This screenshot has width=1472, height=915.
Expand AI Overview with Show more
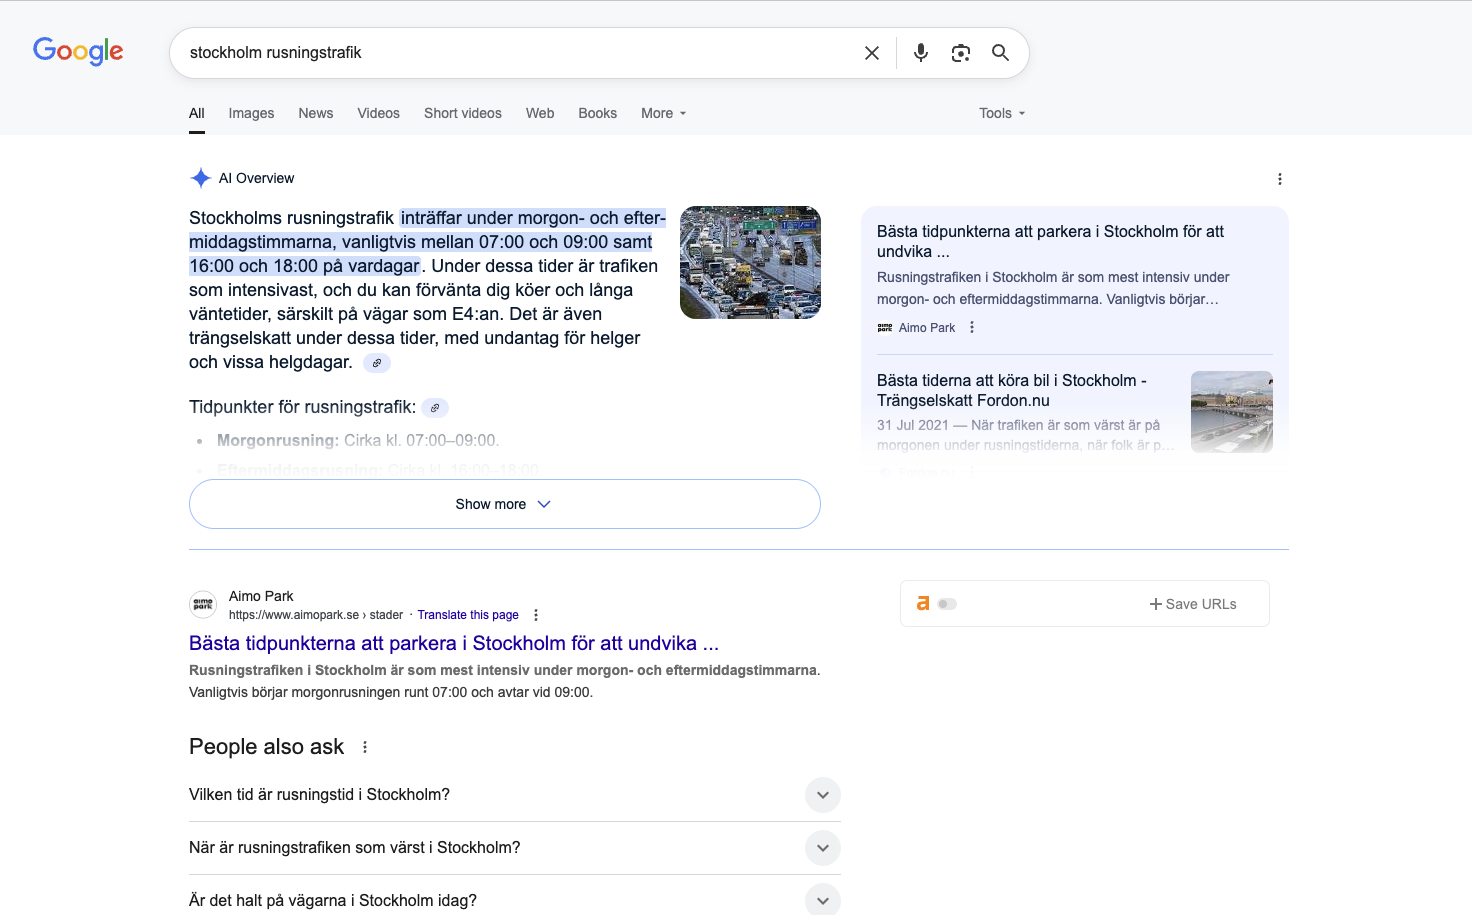[505, 504]
